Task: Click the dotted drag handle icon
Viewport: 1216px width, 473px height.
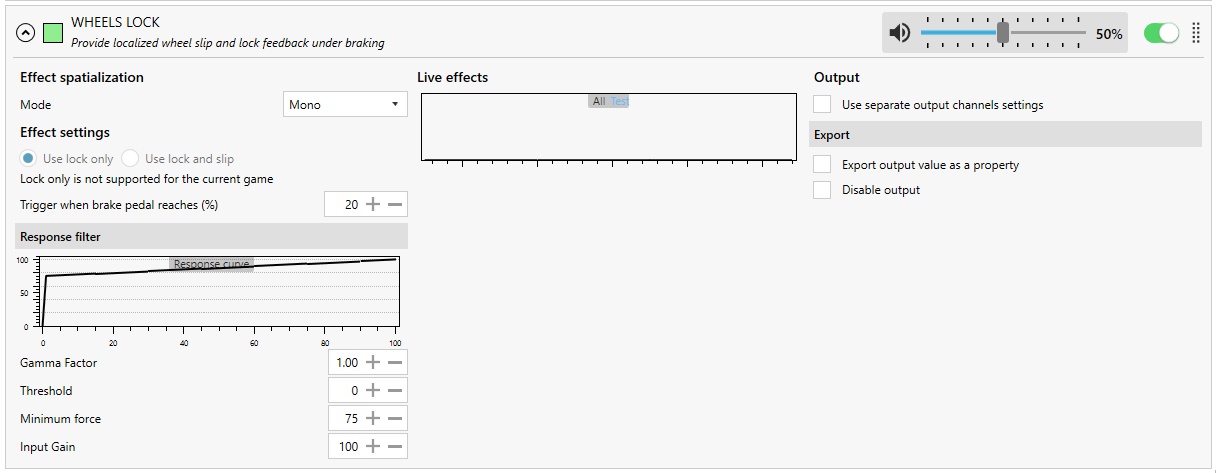Action: (x=1196, y=33)
